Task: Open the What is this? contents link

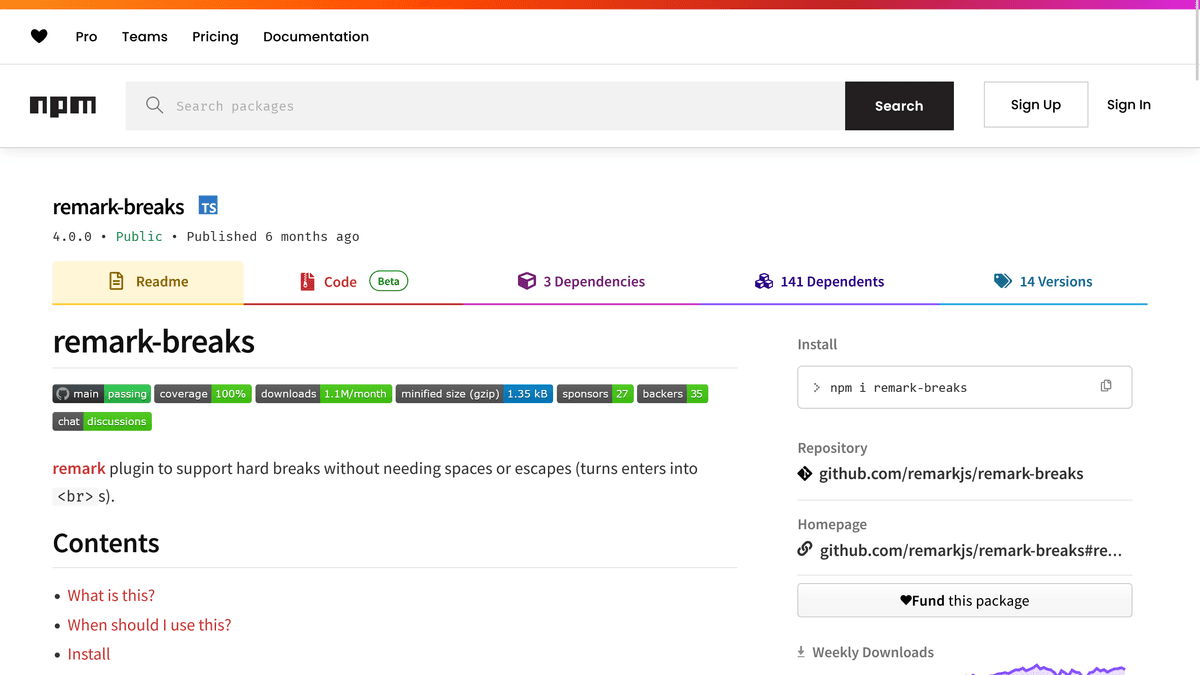Action: click(111, 595)
